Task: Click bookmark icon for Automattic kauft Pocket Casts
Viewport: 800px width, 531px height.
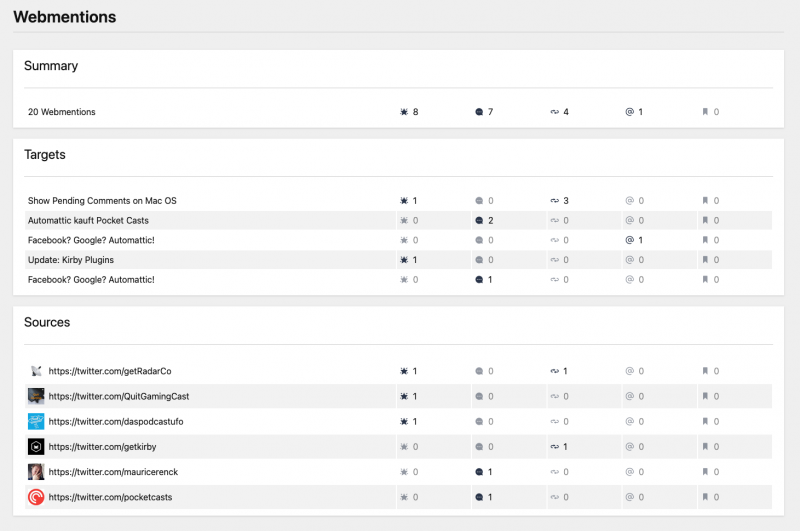Action: 705,220
